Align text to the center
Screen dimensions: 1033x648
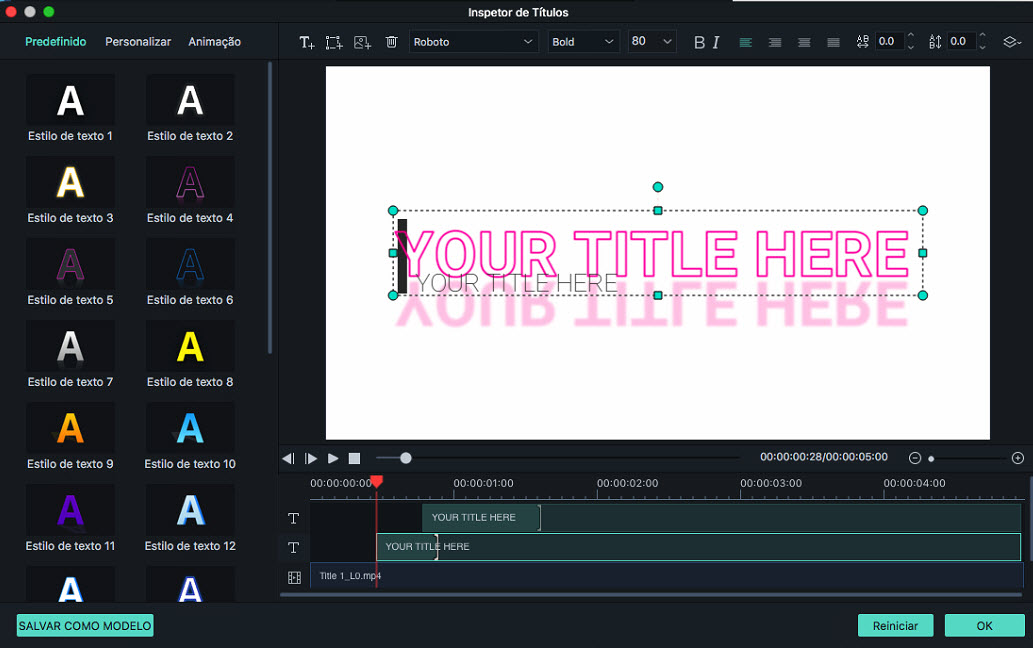[x=804, y=42]
